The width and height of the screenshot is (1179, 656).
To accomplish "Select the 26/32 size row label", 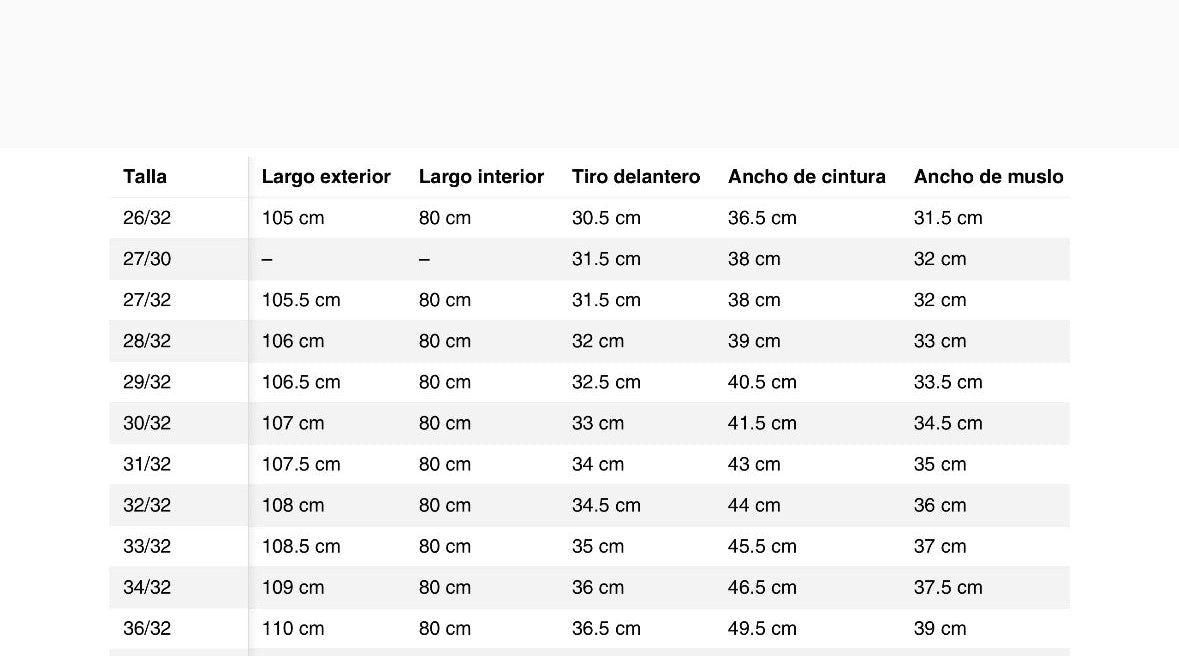I will click(x=147, y=218).
